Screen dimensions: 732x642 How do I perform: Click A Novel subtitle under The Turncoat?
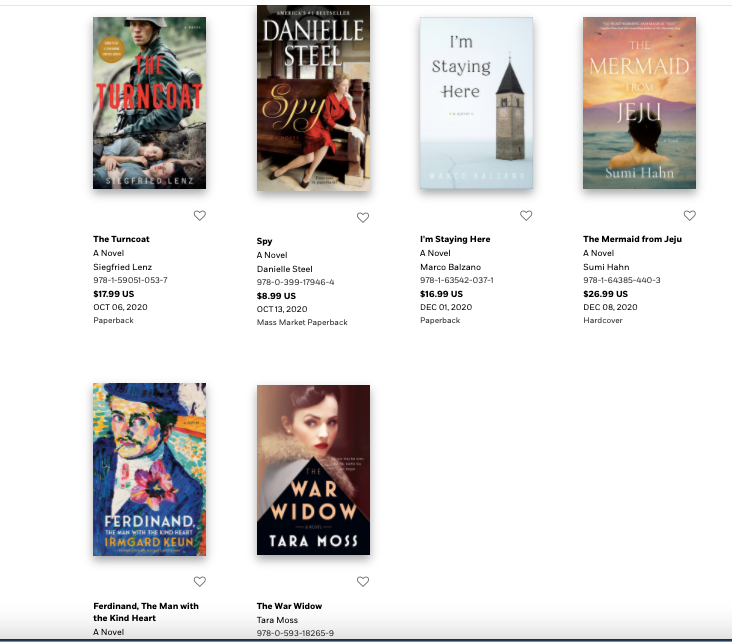pos(108,253)
